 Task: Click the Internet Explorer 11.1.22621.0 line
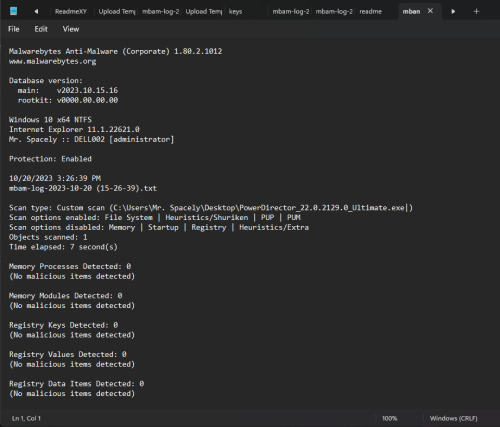74,129
